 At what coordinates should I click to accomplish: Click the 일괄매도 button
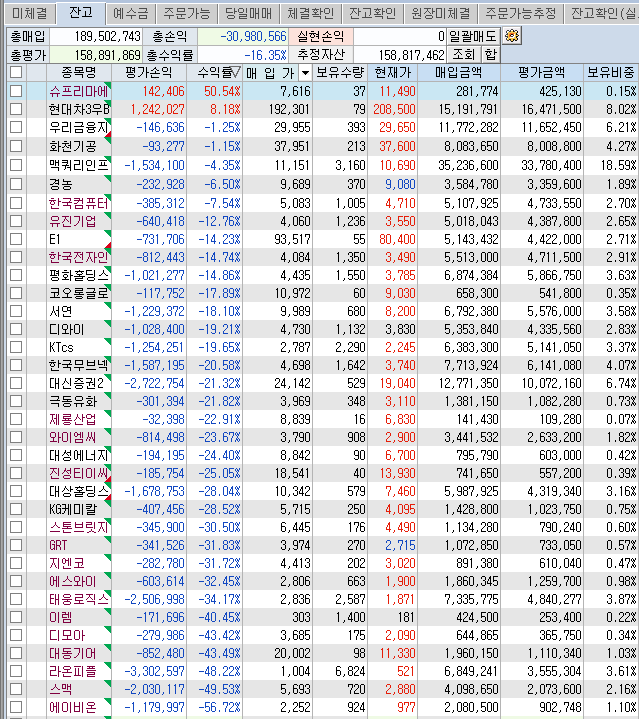473,36
